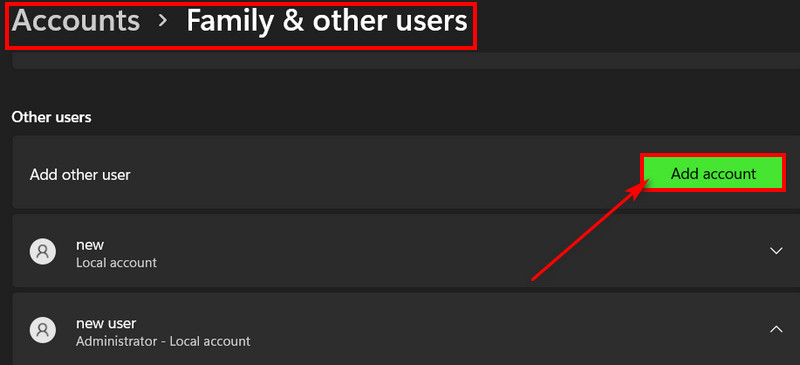The width and height of the screenshot is (800, 365).
Task: Go back to Accounts via breadcrumb
Action: tap(76, 21)
